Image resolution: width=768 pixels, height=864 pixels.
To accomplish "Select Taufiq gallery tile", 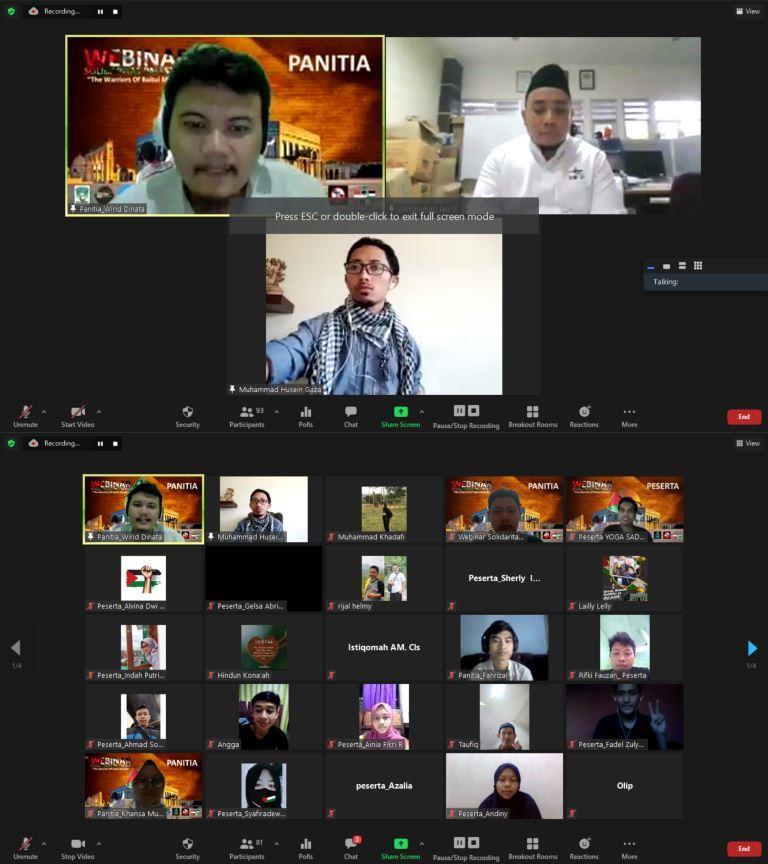I will click(x=504, y=717).
